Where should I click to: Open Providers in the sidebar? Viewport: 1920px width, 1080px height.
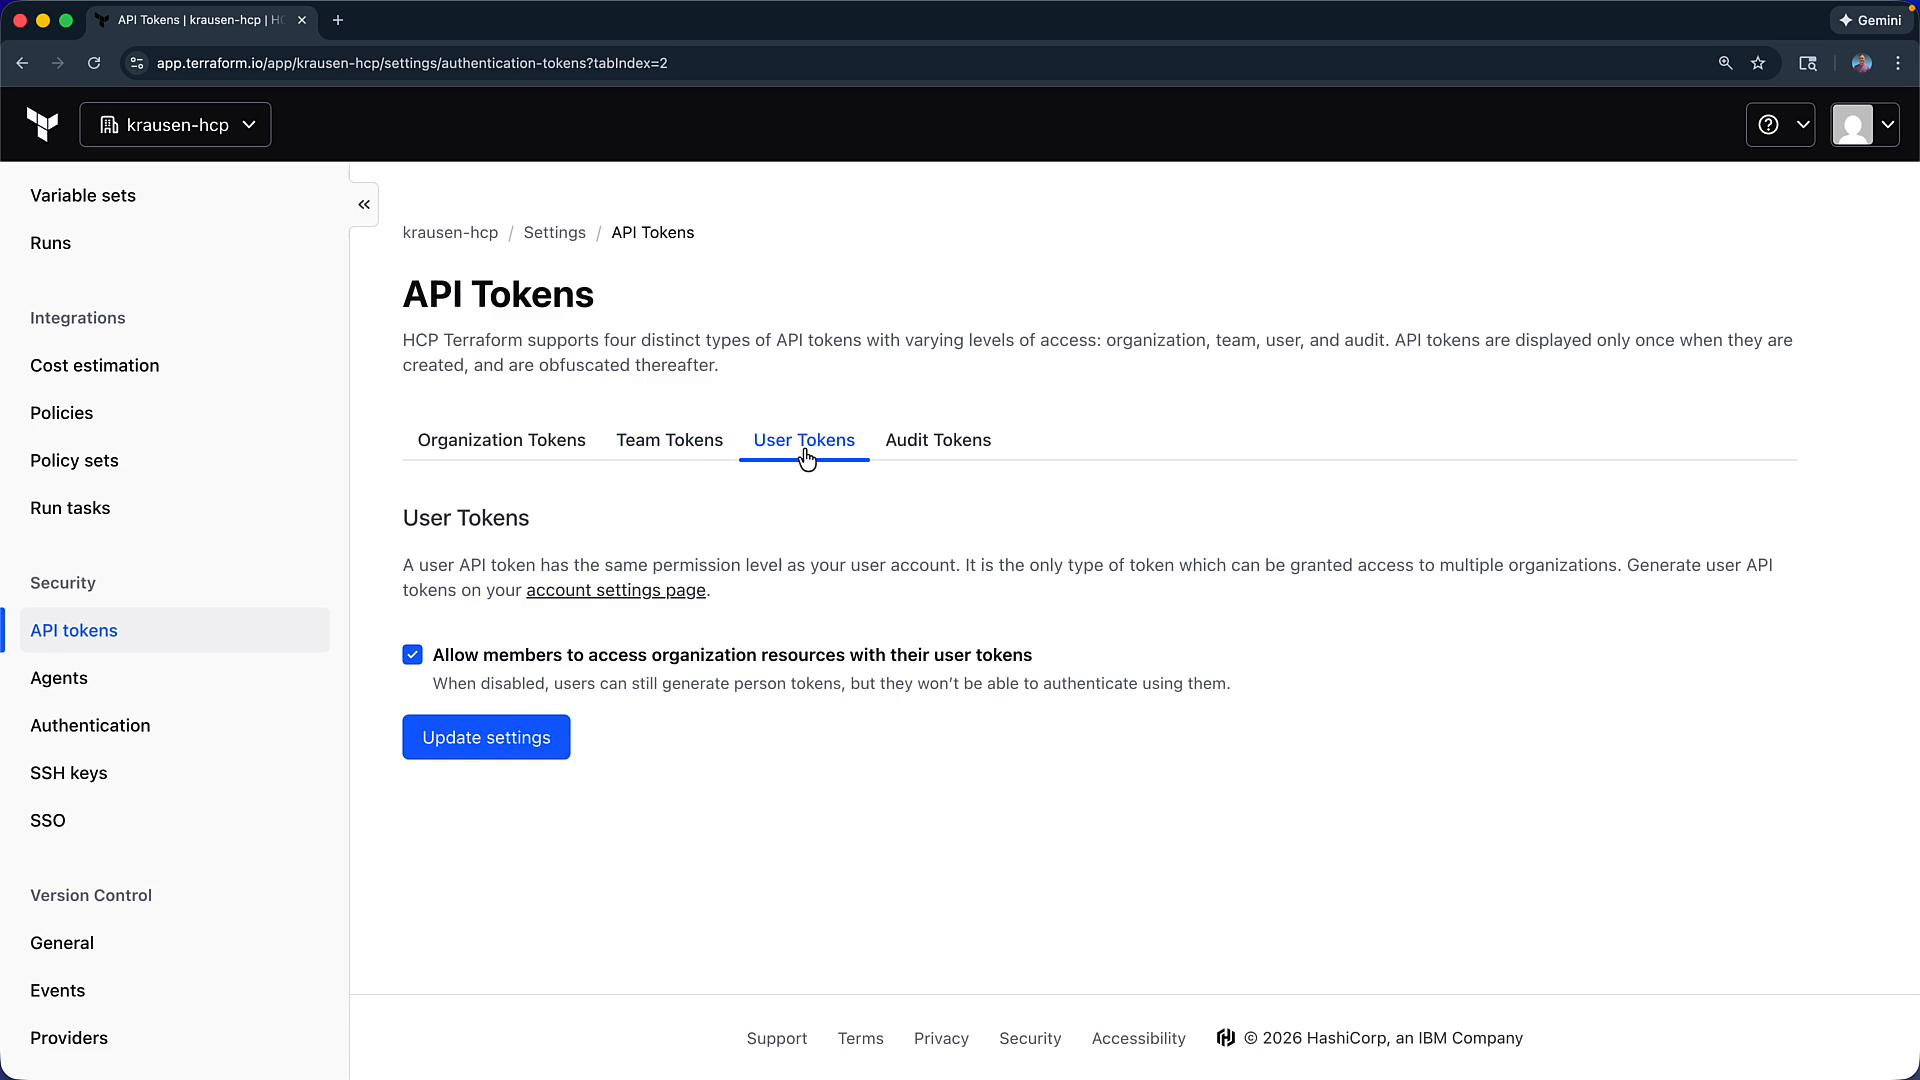pos(68,1038)
